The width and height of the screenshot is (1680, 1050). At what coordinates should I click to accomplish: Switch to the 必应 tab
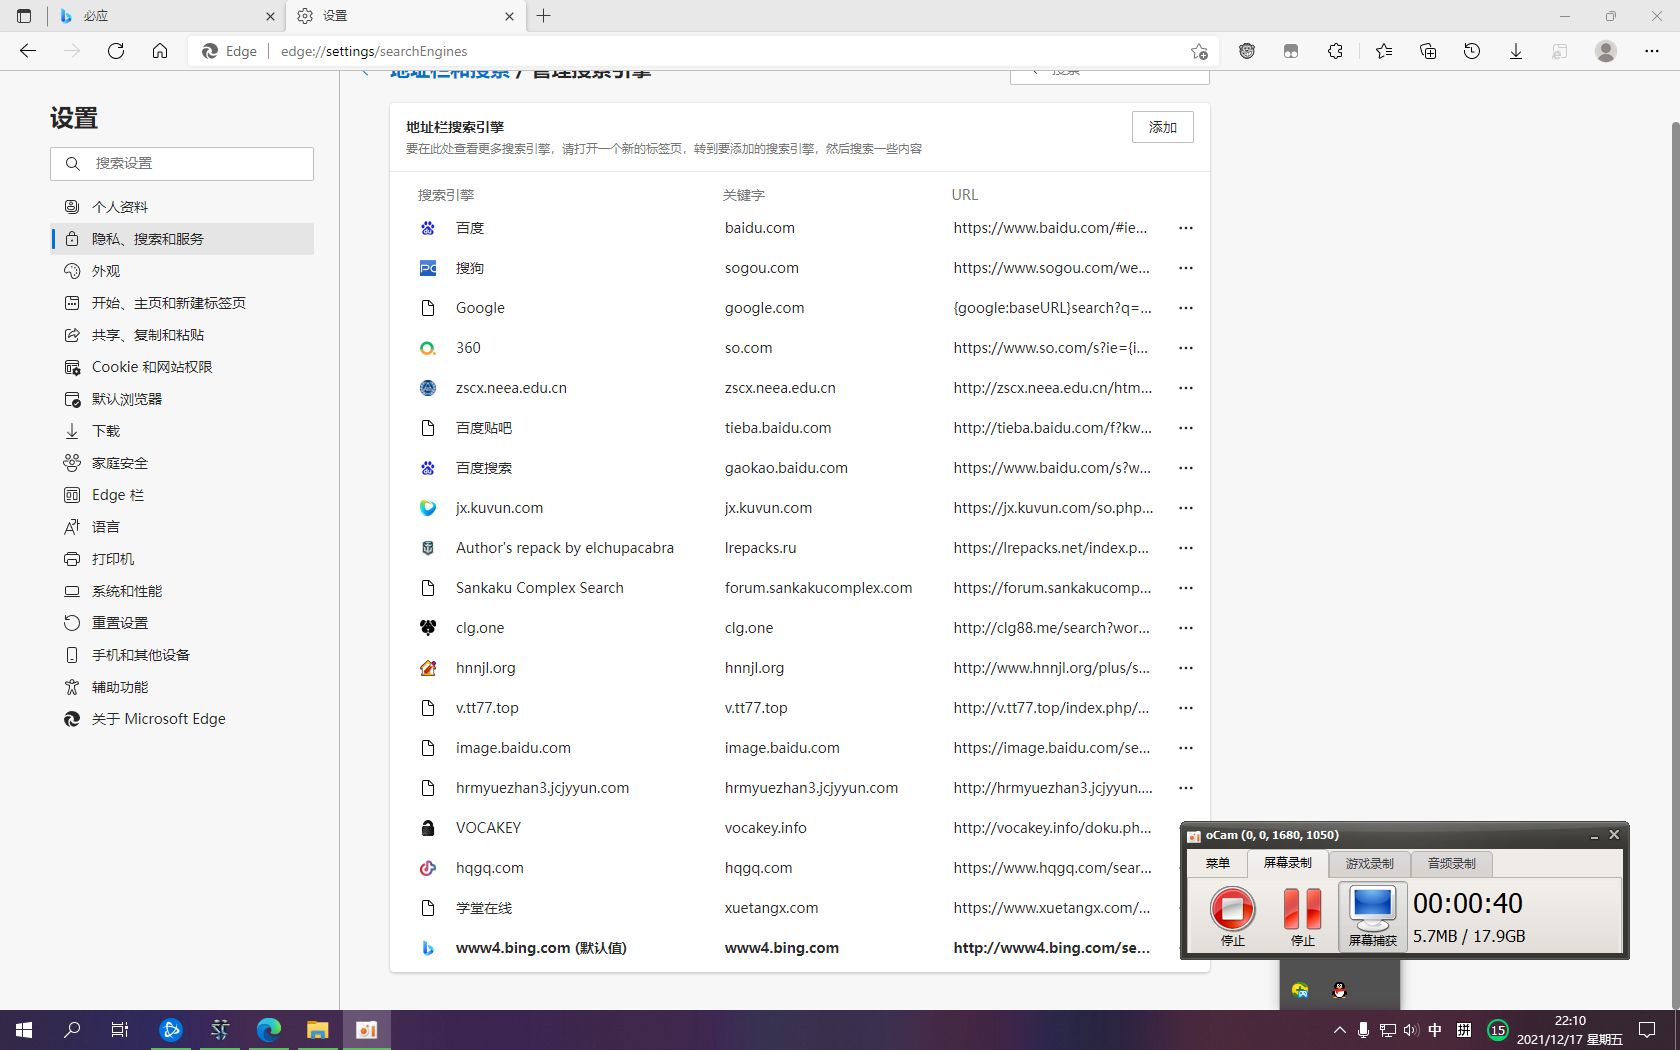167,16
